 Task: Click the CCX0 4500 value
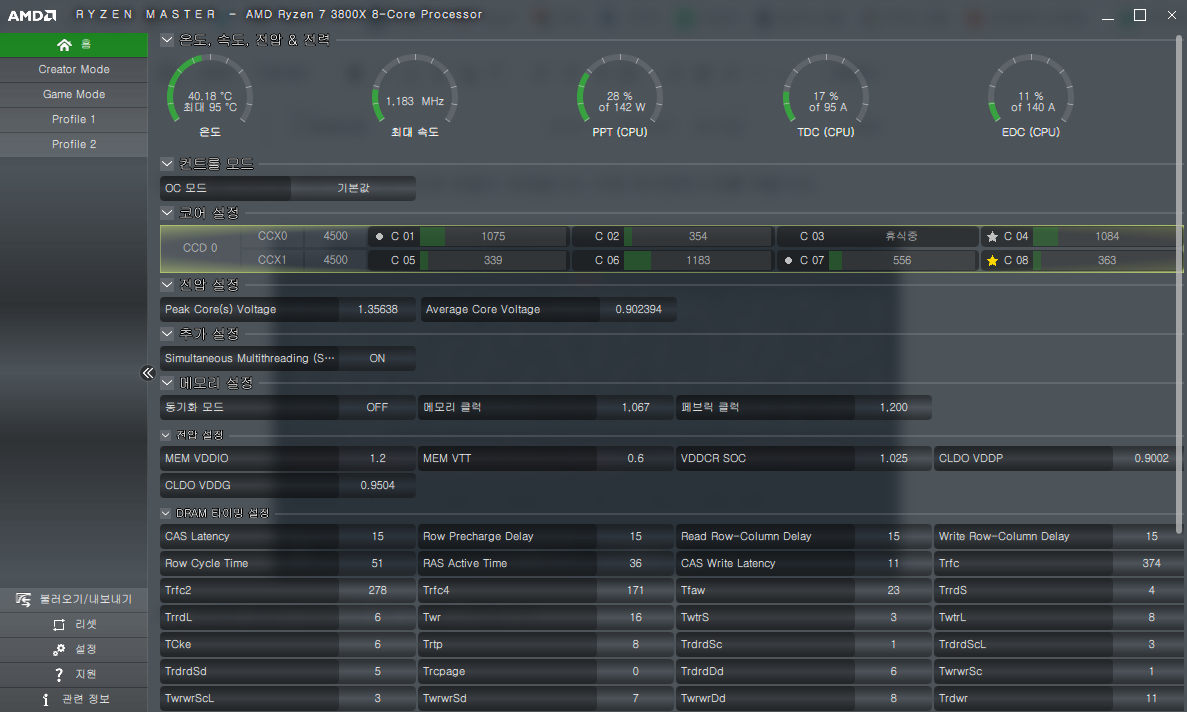coord(335,236)
